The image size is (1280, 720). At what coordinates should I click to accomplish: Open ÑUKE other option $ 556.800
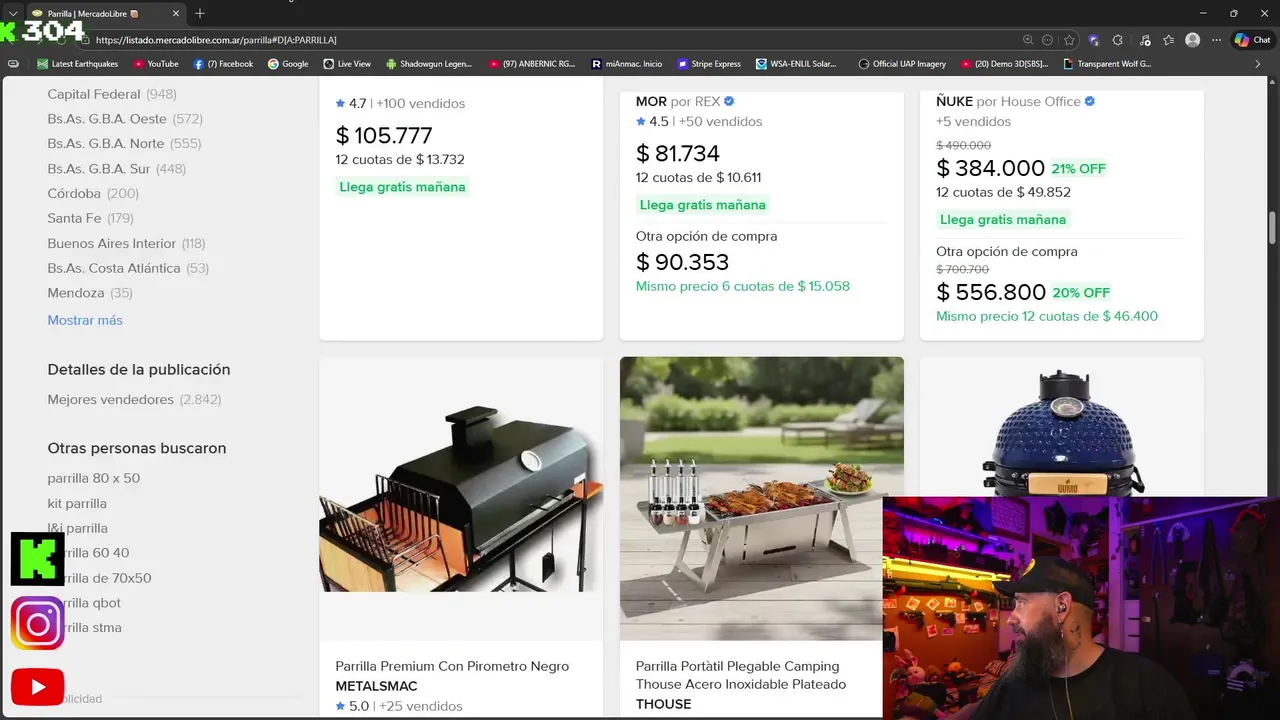tap(991, 293)
